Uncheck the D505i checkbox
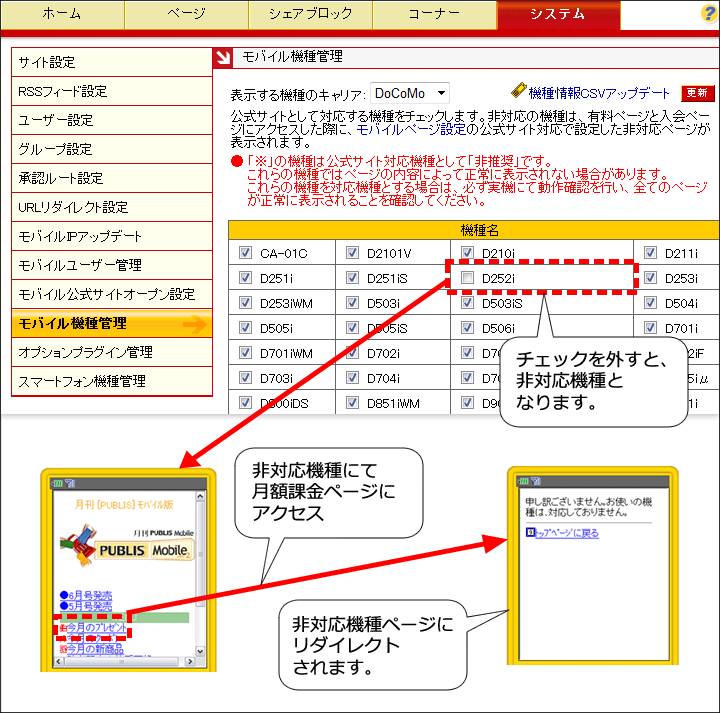 245,327
